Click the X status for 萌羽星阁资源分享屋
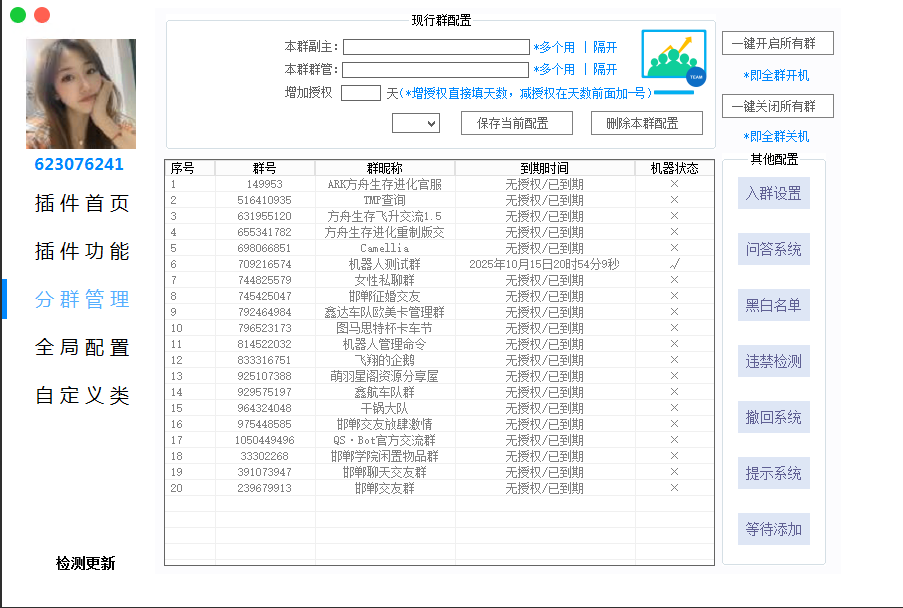This screenshot has width=903, height=608. tap(674, 376)
